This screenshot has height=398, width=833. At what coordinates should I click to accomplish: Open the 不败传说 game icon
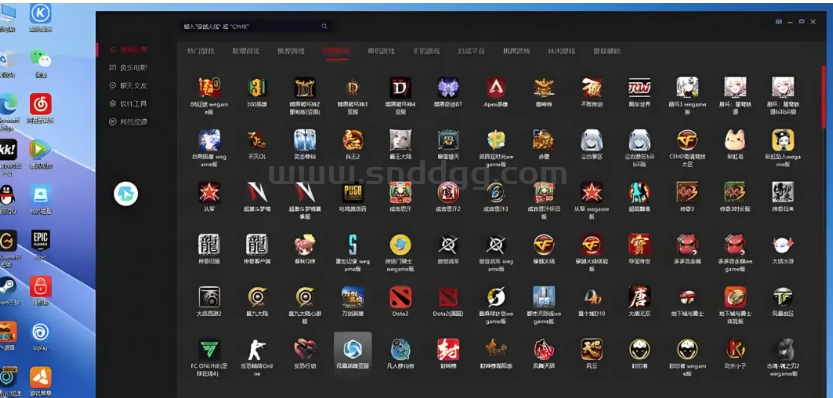(x=592, y=88)
